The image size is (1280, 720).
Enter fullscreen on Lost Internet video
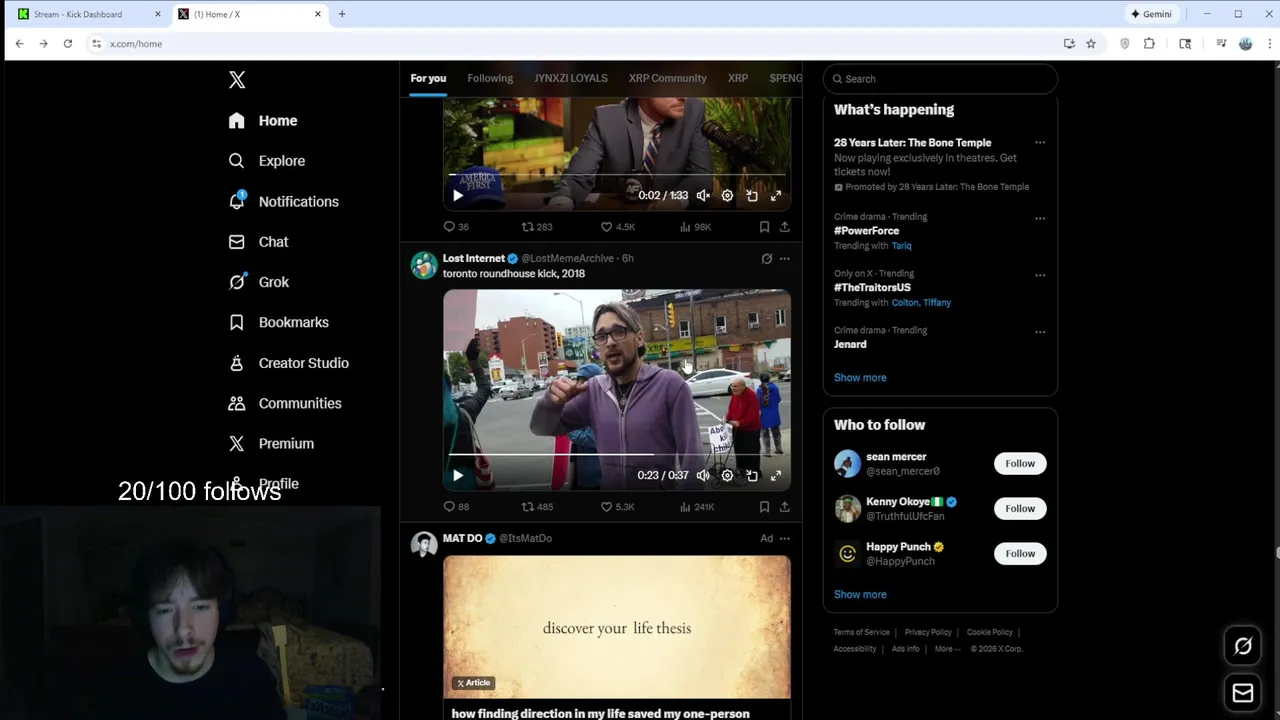776,476
